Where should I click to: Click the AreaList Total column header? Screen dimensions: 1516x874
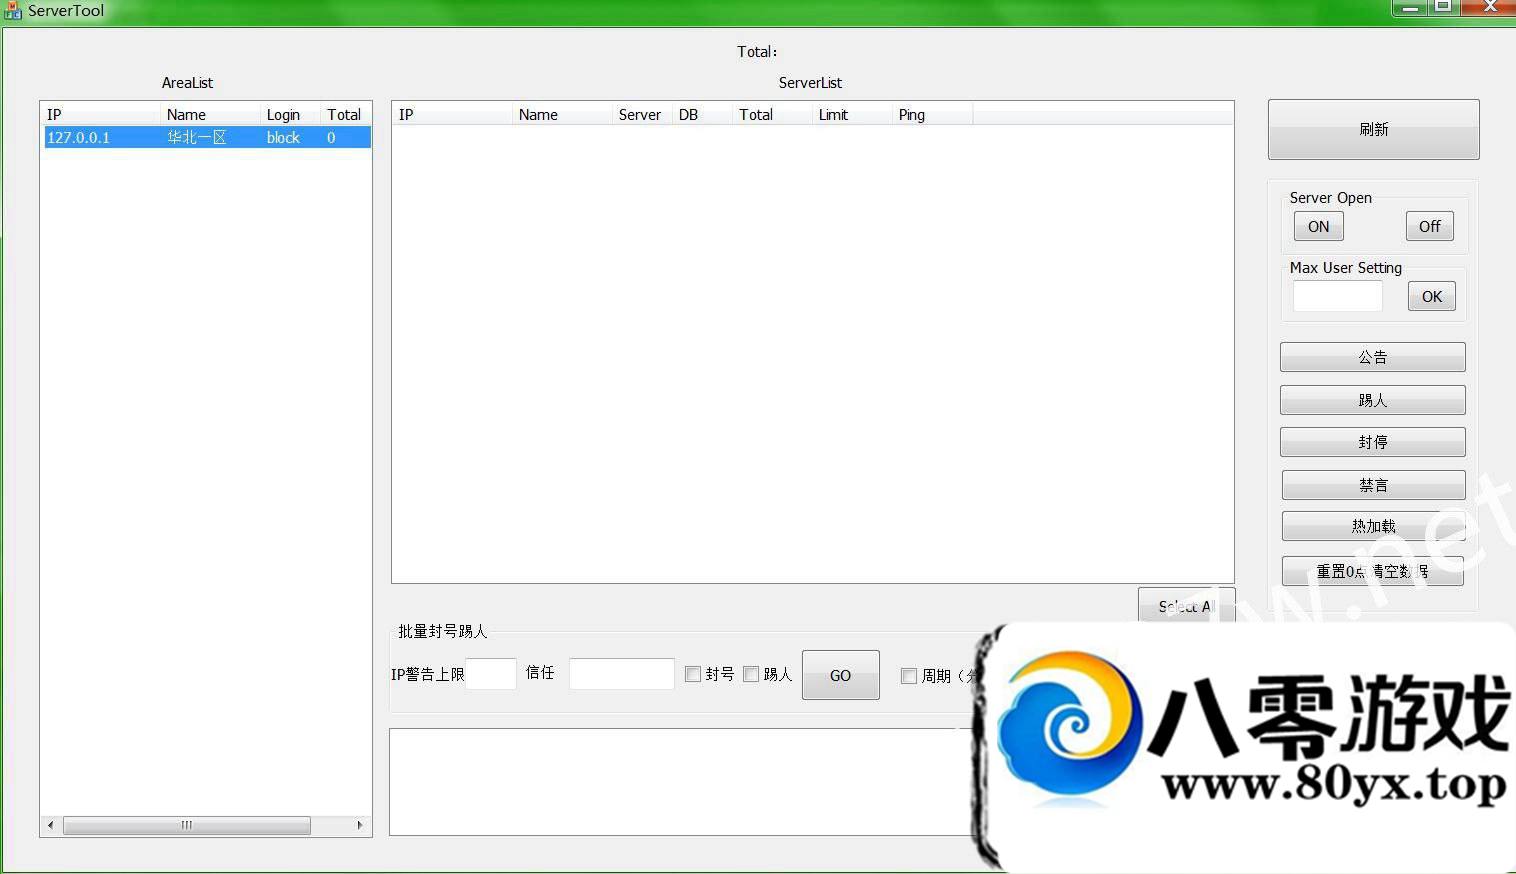(x=346, y=114)
